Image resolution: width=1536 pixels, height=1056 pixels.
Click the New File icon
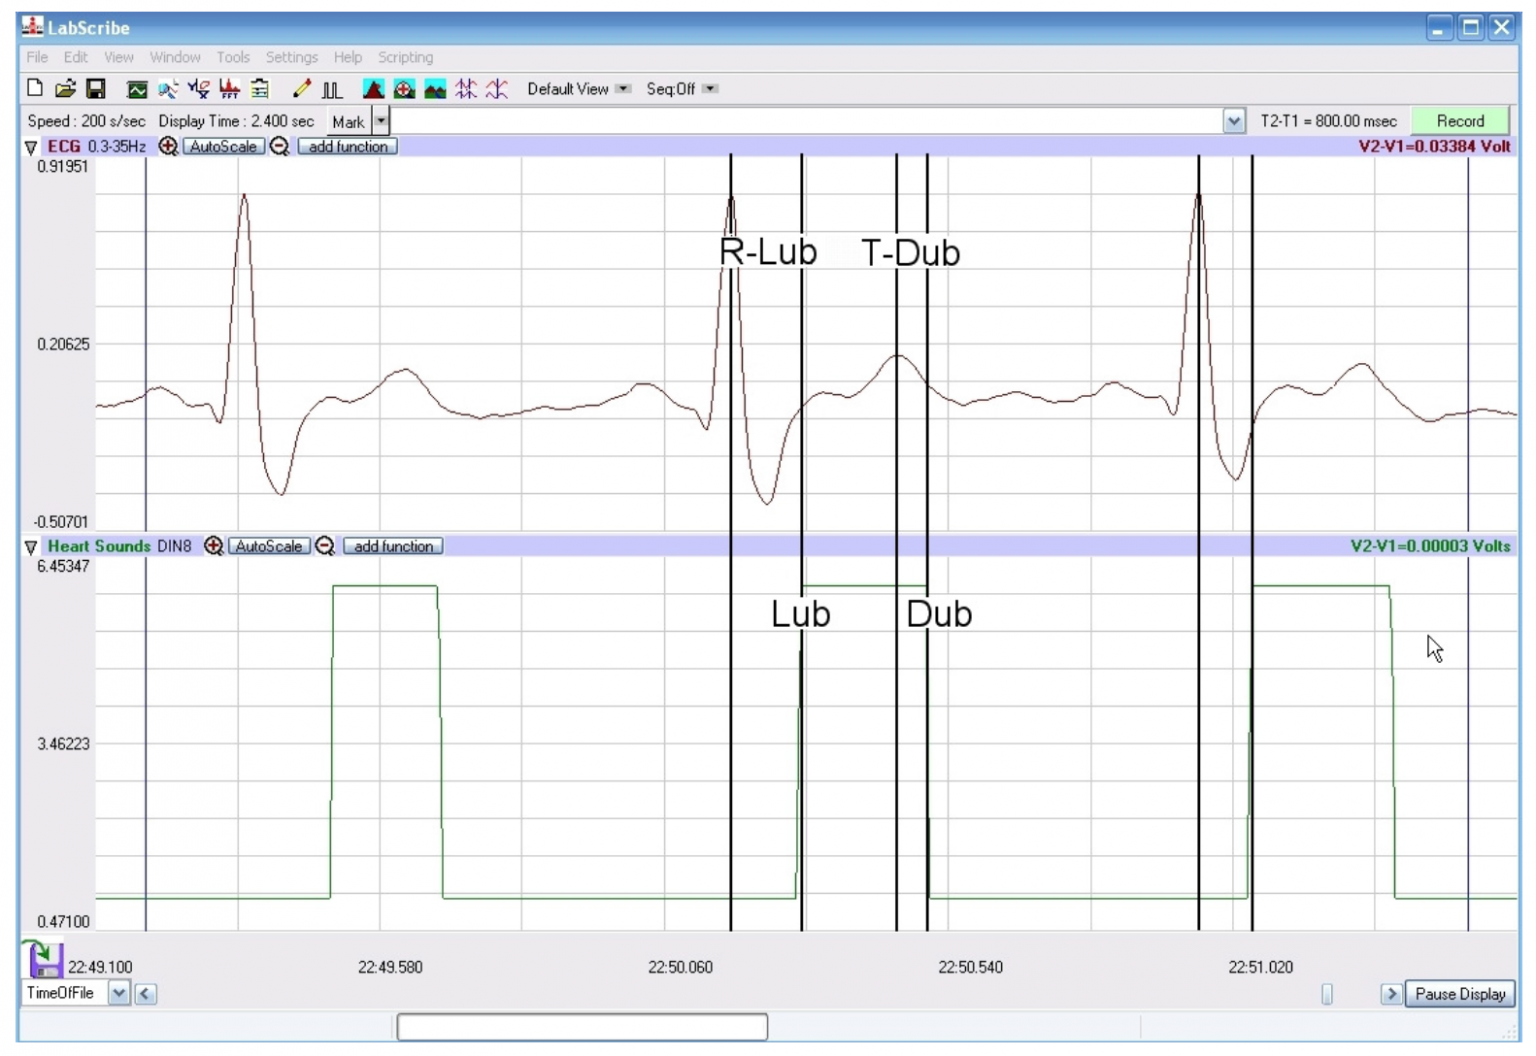[35, 89]
